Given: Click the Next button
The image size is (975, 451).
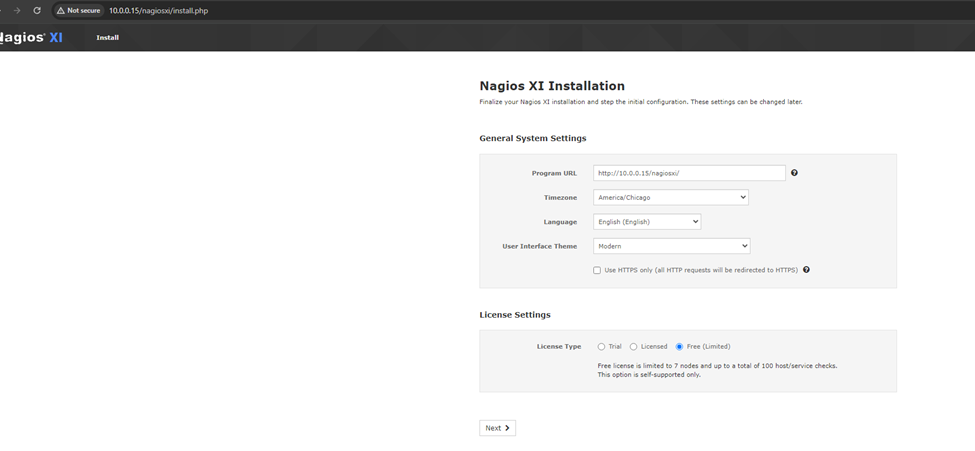Looking at the screenshot, I should pos(497,428).
